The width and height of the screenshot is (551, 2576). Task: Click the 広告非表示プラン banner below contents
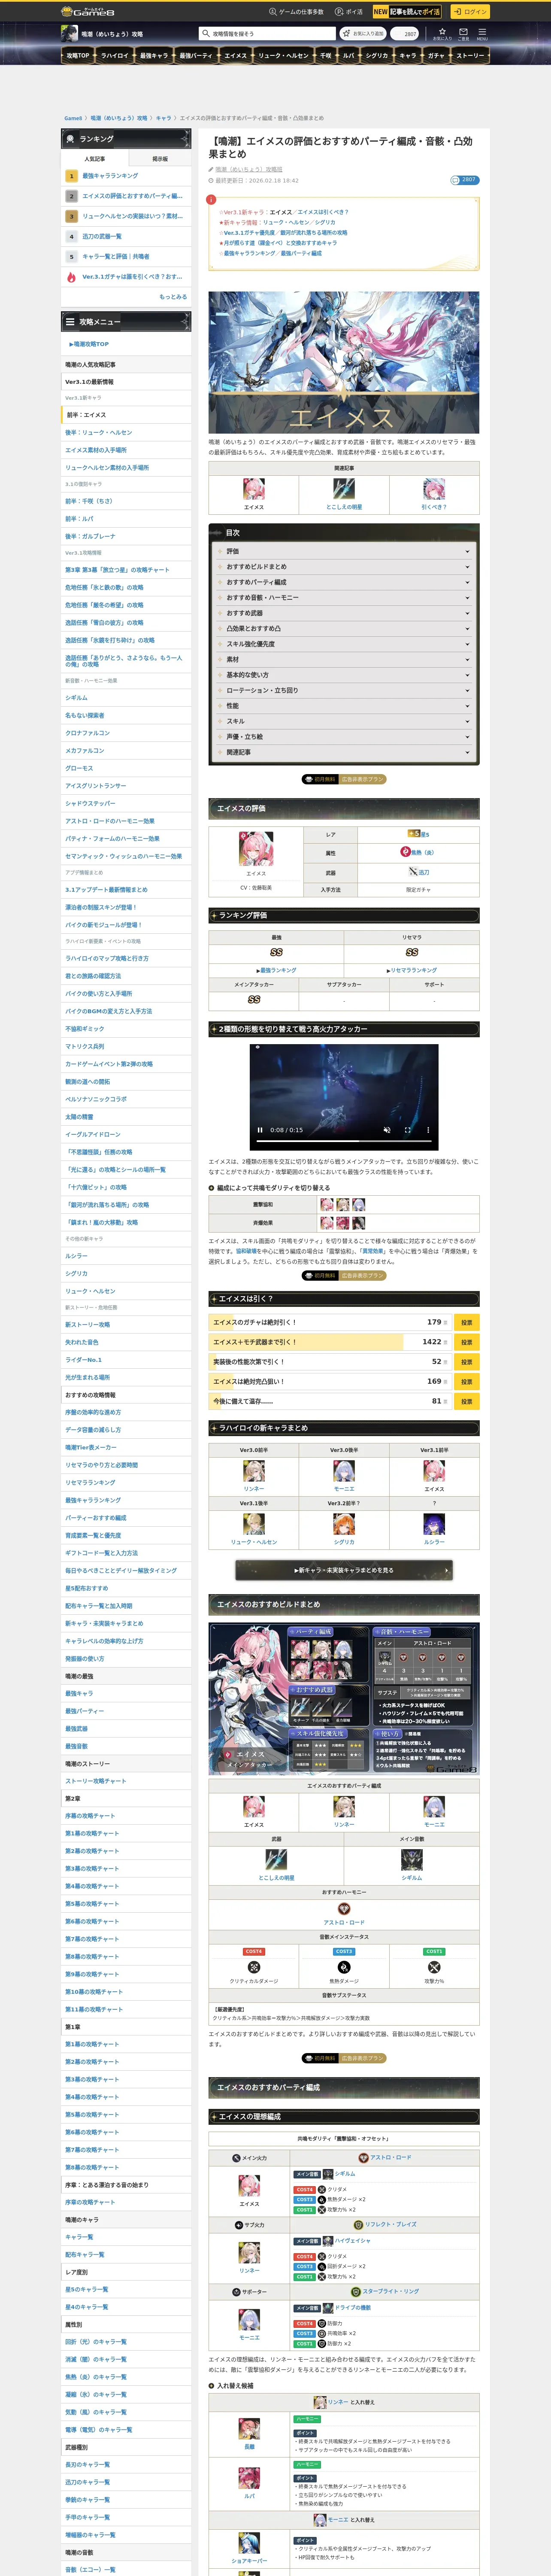pyautogui.click(x=344, y=779)
